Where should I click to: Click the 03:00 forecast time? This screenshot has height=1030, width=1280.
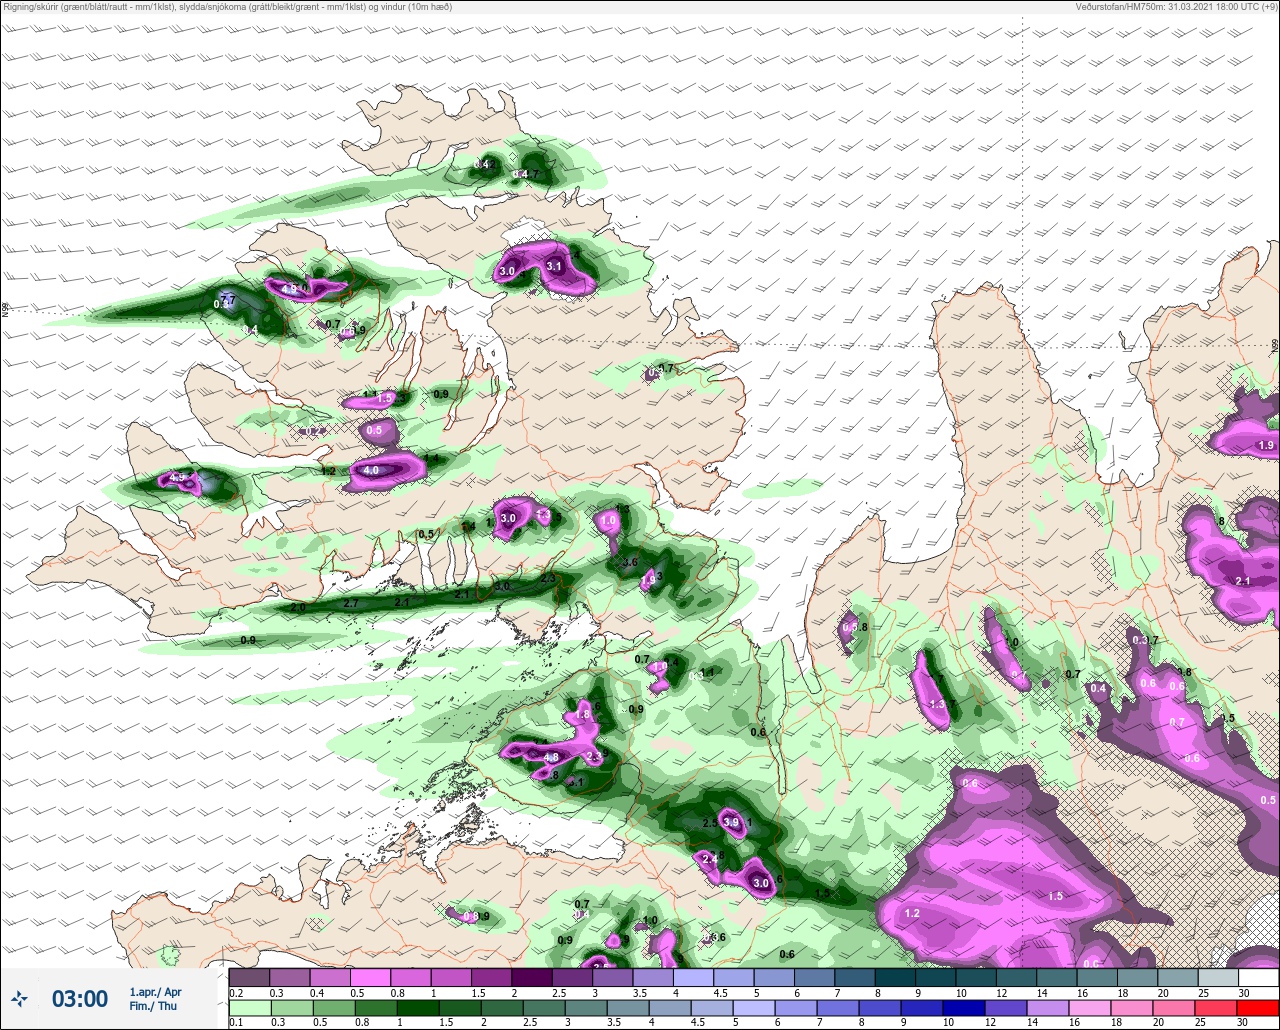point(80,998)
